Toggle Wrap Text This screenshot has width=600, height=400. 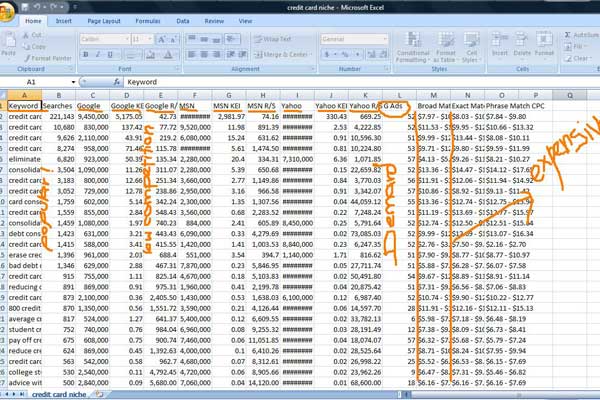[x=270, y=39]
